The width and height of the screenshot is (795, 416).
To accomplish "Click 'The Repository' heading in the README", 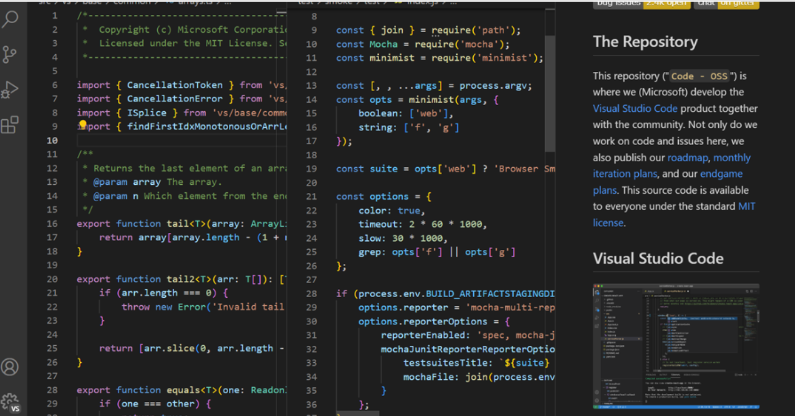I will [x=645, y=42].
